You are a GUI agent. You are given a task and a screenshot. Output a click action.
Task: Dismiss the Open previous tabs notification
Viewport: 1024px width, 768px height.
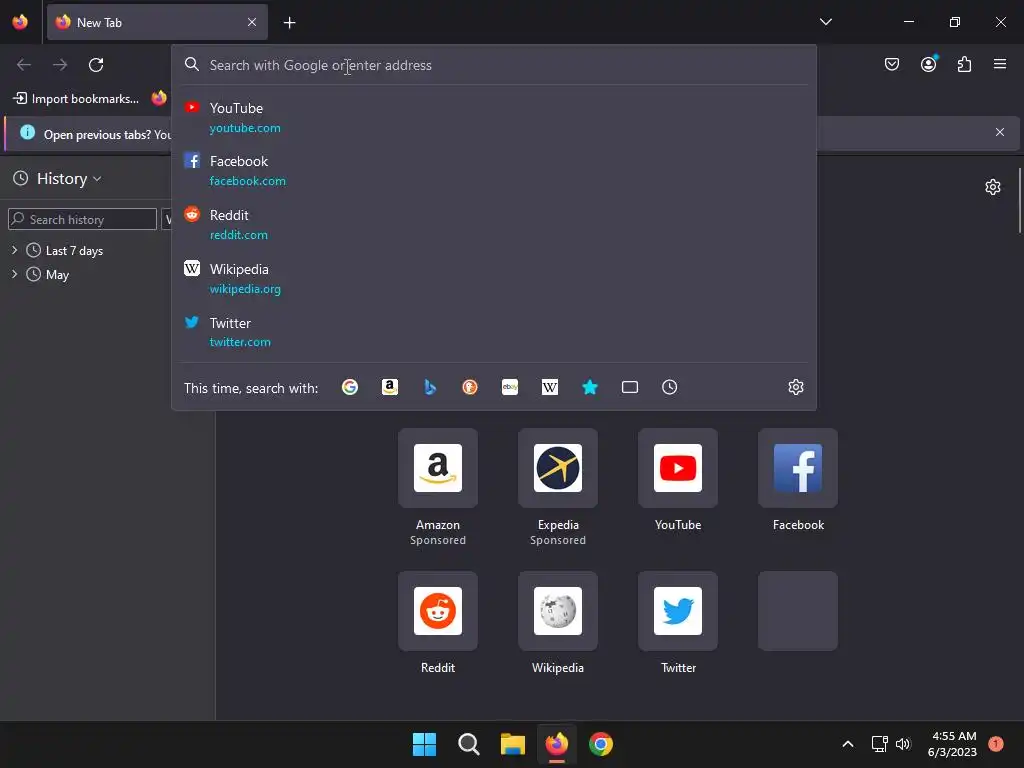tap(1000, 133)
